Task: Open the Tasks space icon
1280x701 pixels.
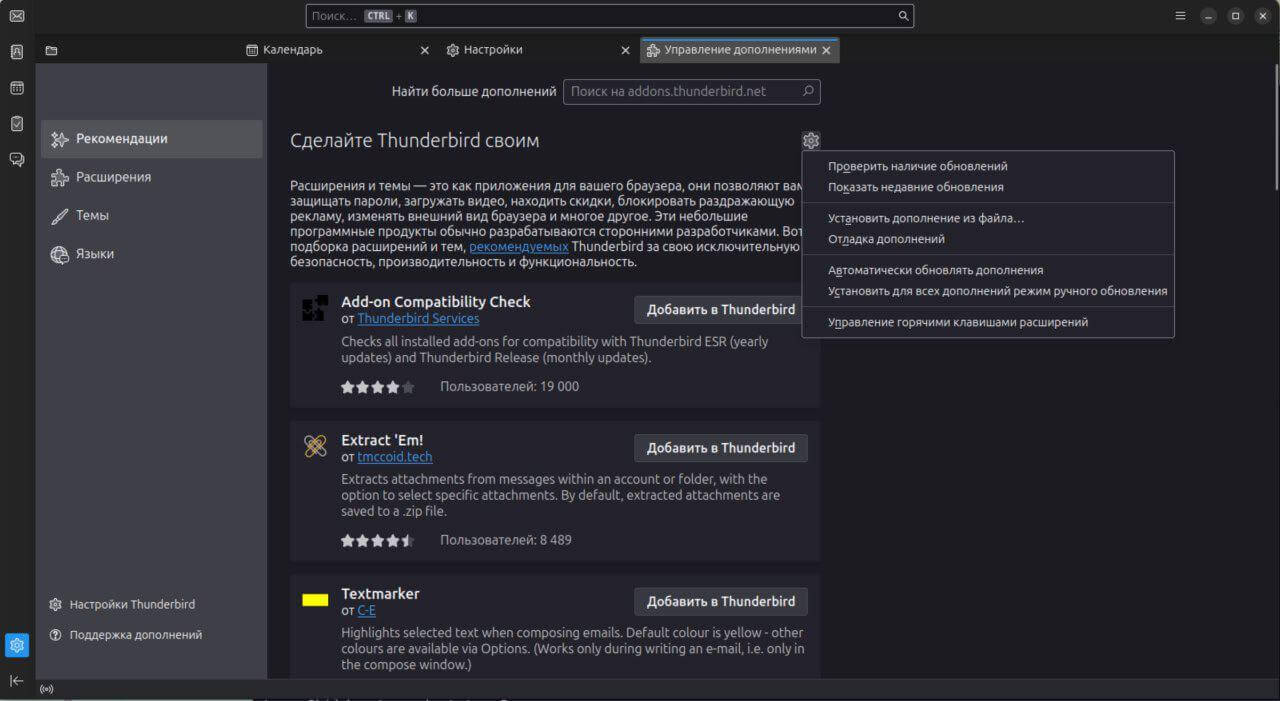Action: 17,124
